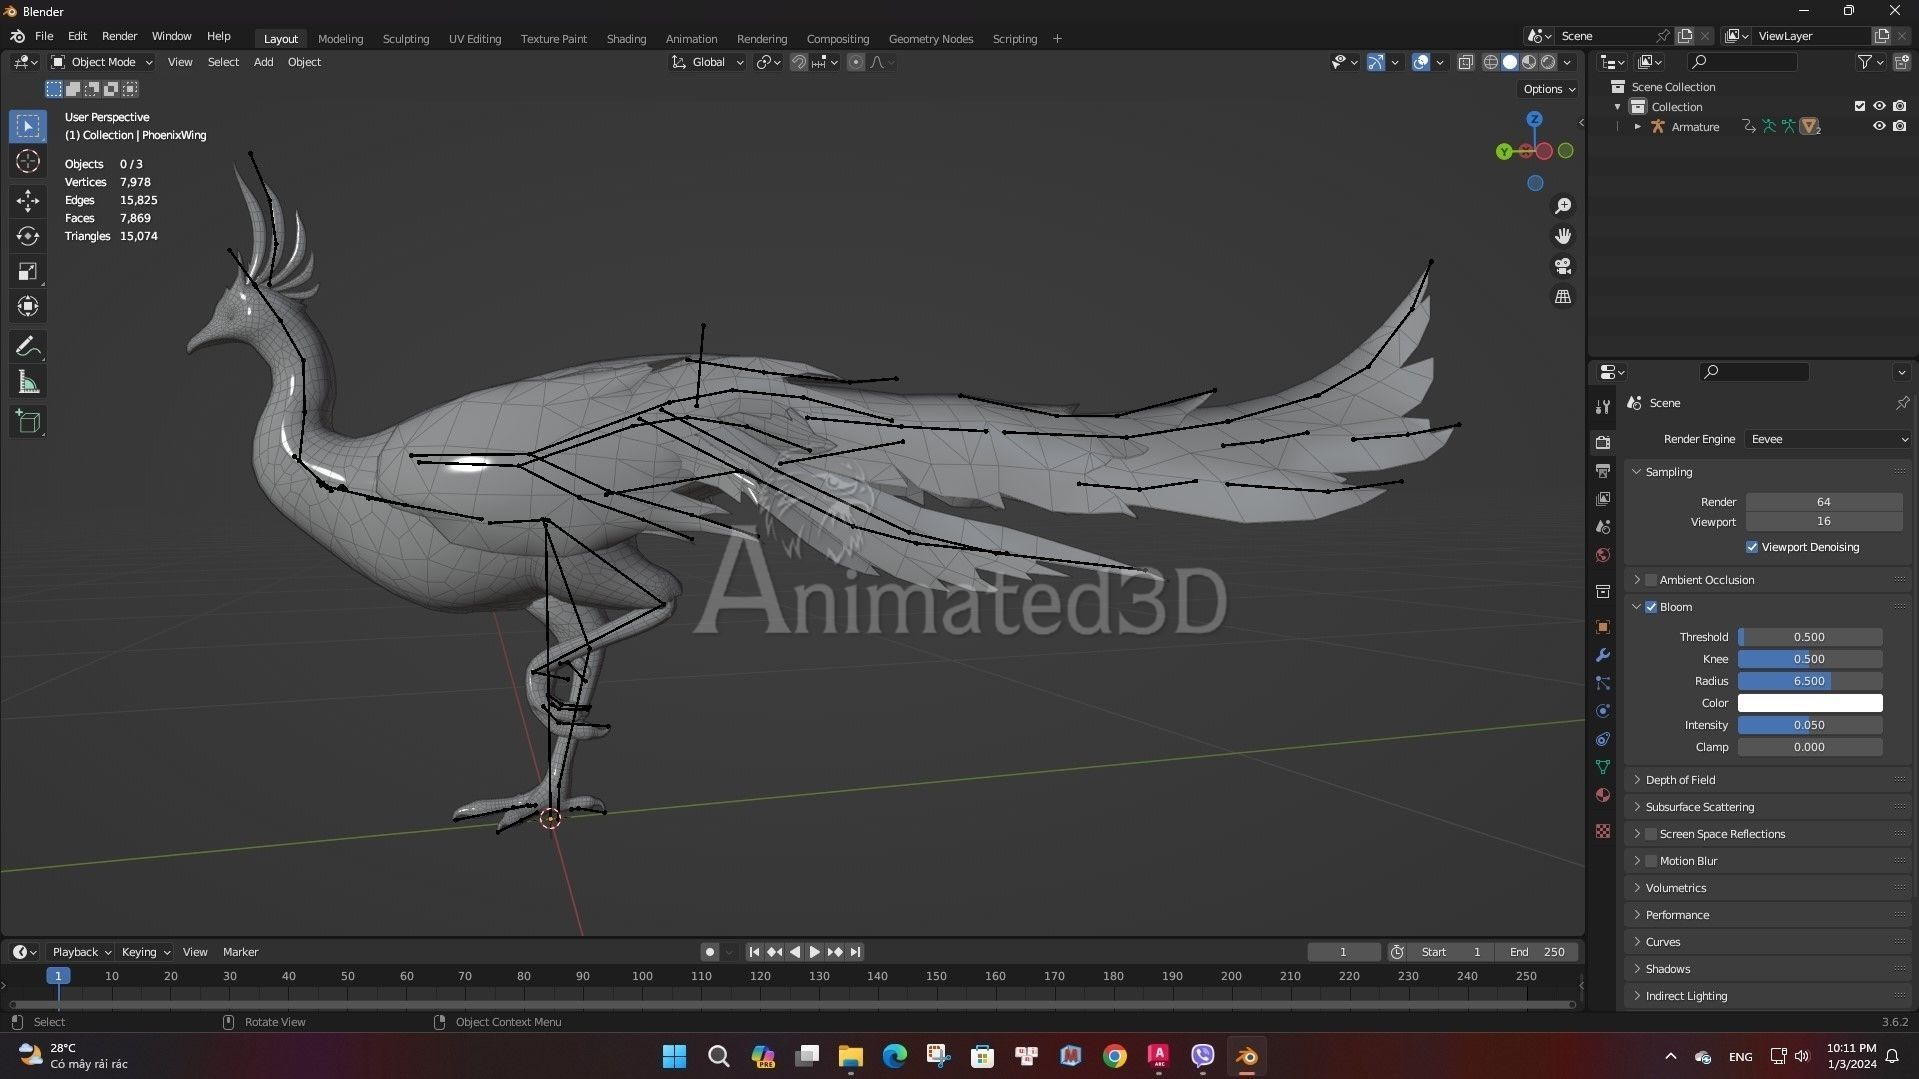Switch to the Geometry Nodes workspace tab

(x=930, y=39)
